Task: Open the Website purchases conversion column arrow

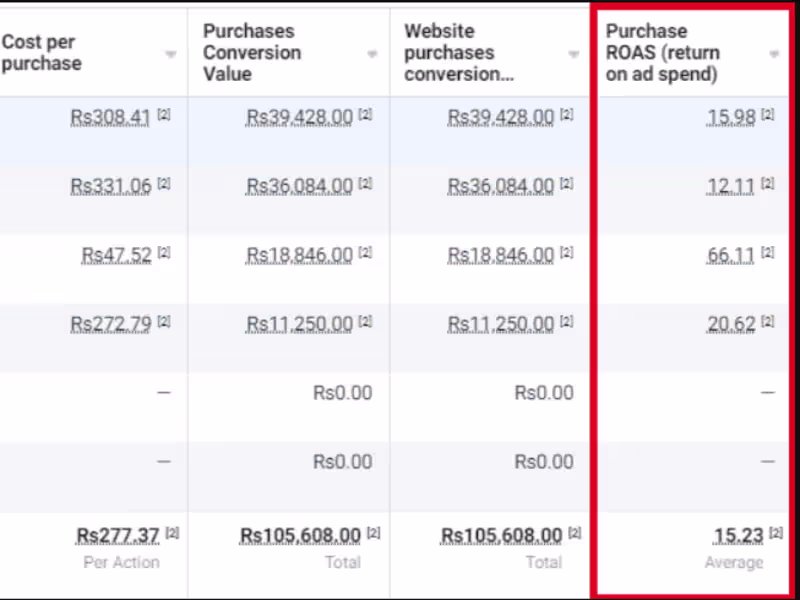Action: [x=574, y=54]
